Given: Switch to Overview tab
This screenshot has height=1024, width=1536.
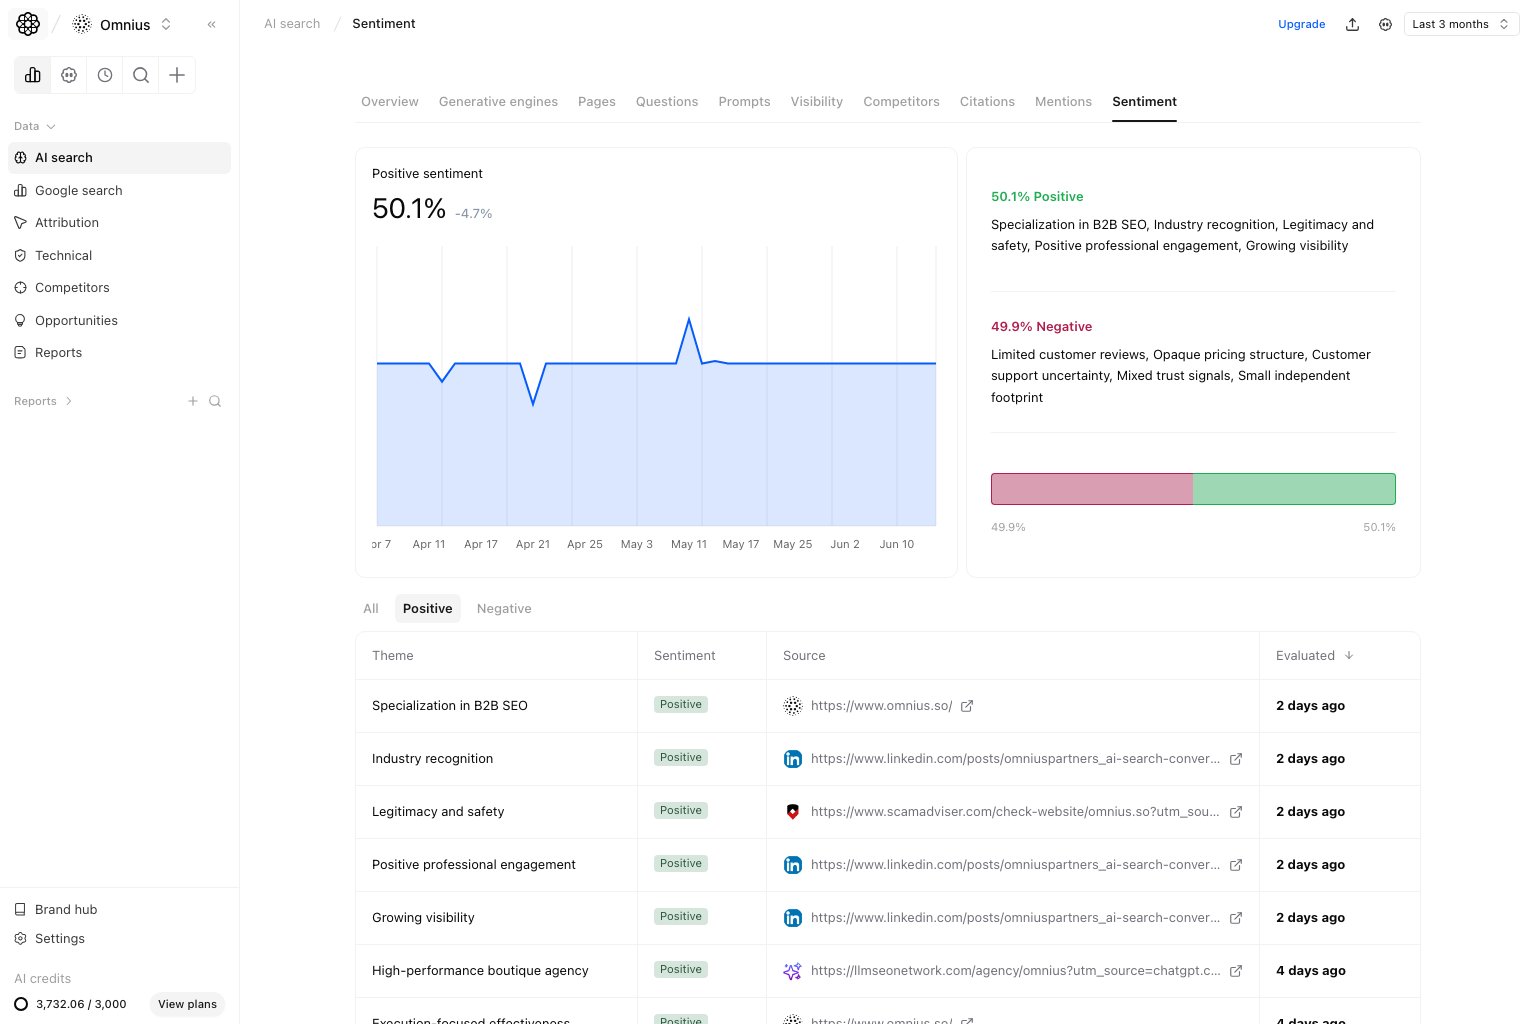Looking at the screenshot, I should (x=390, y=102).
